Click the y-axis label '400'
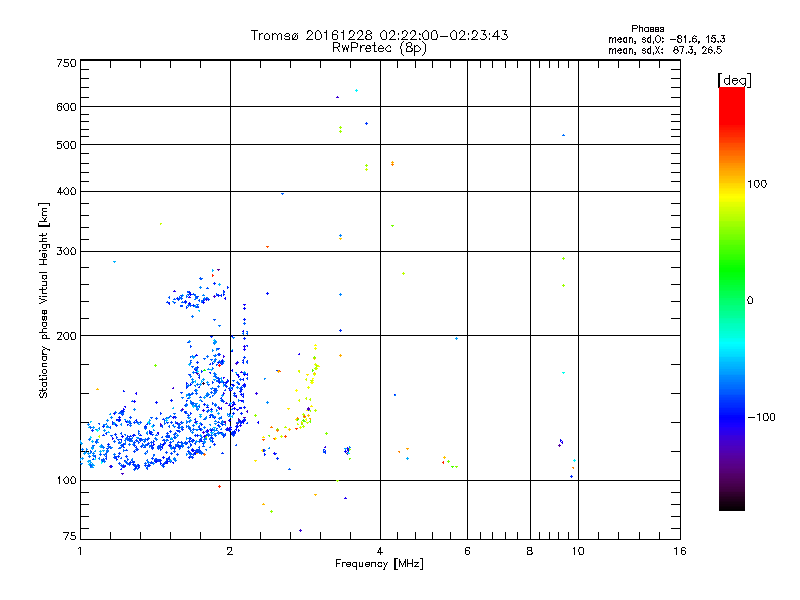This screenshot has height=600, width=800. (x=66, y=191)
